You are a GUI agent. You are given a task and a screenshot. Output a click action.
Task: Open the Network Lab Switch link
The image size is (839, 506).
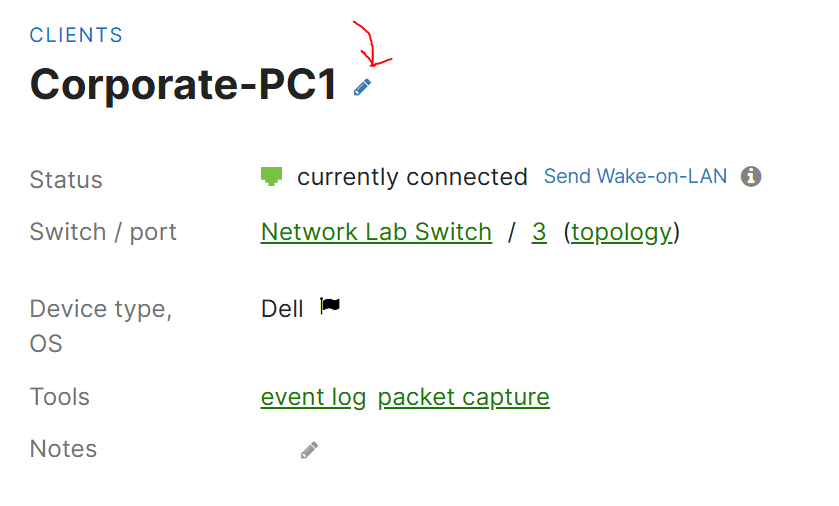(376, 232)
